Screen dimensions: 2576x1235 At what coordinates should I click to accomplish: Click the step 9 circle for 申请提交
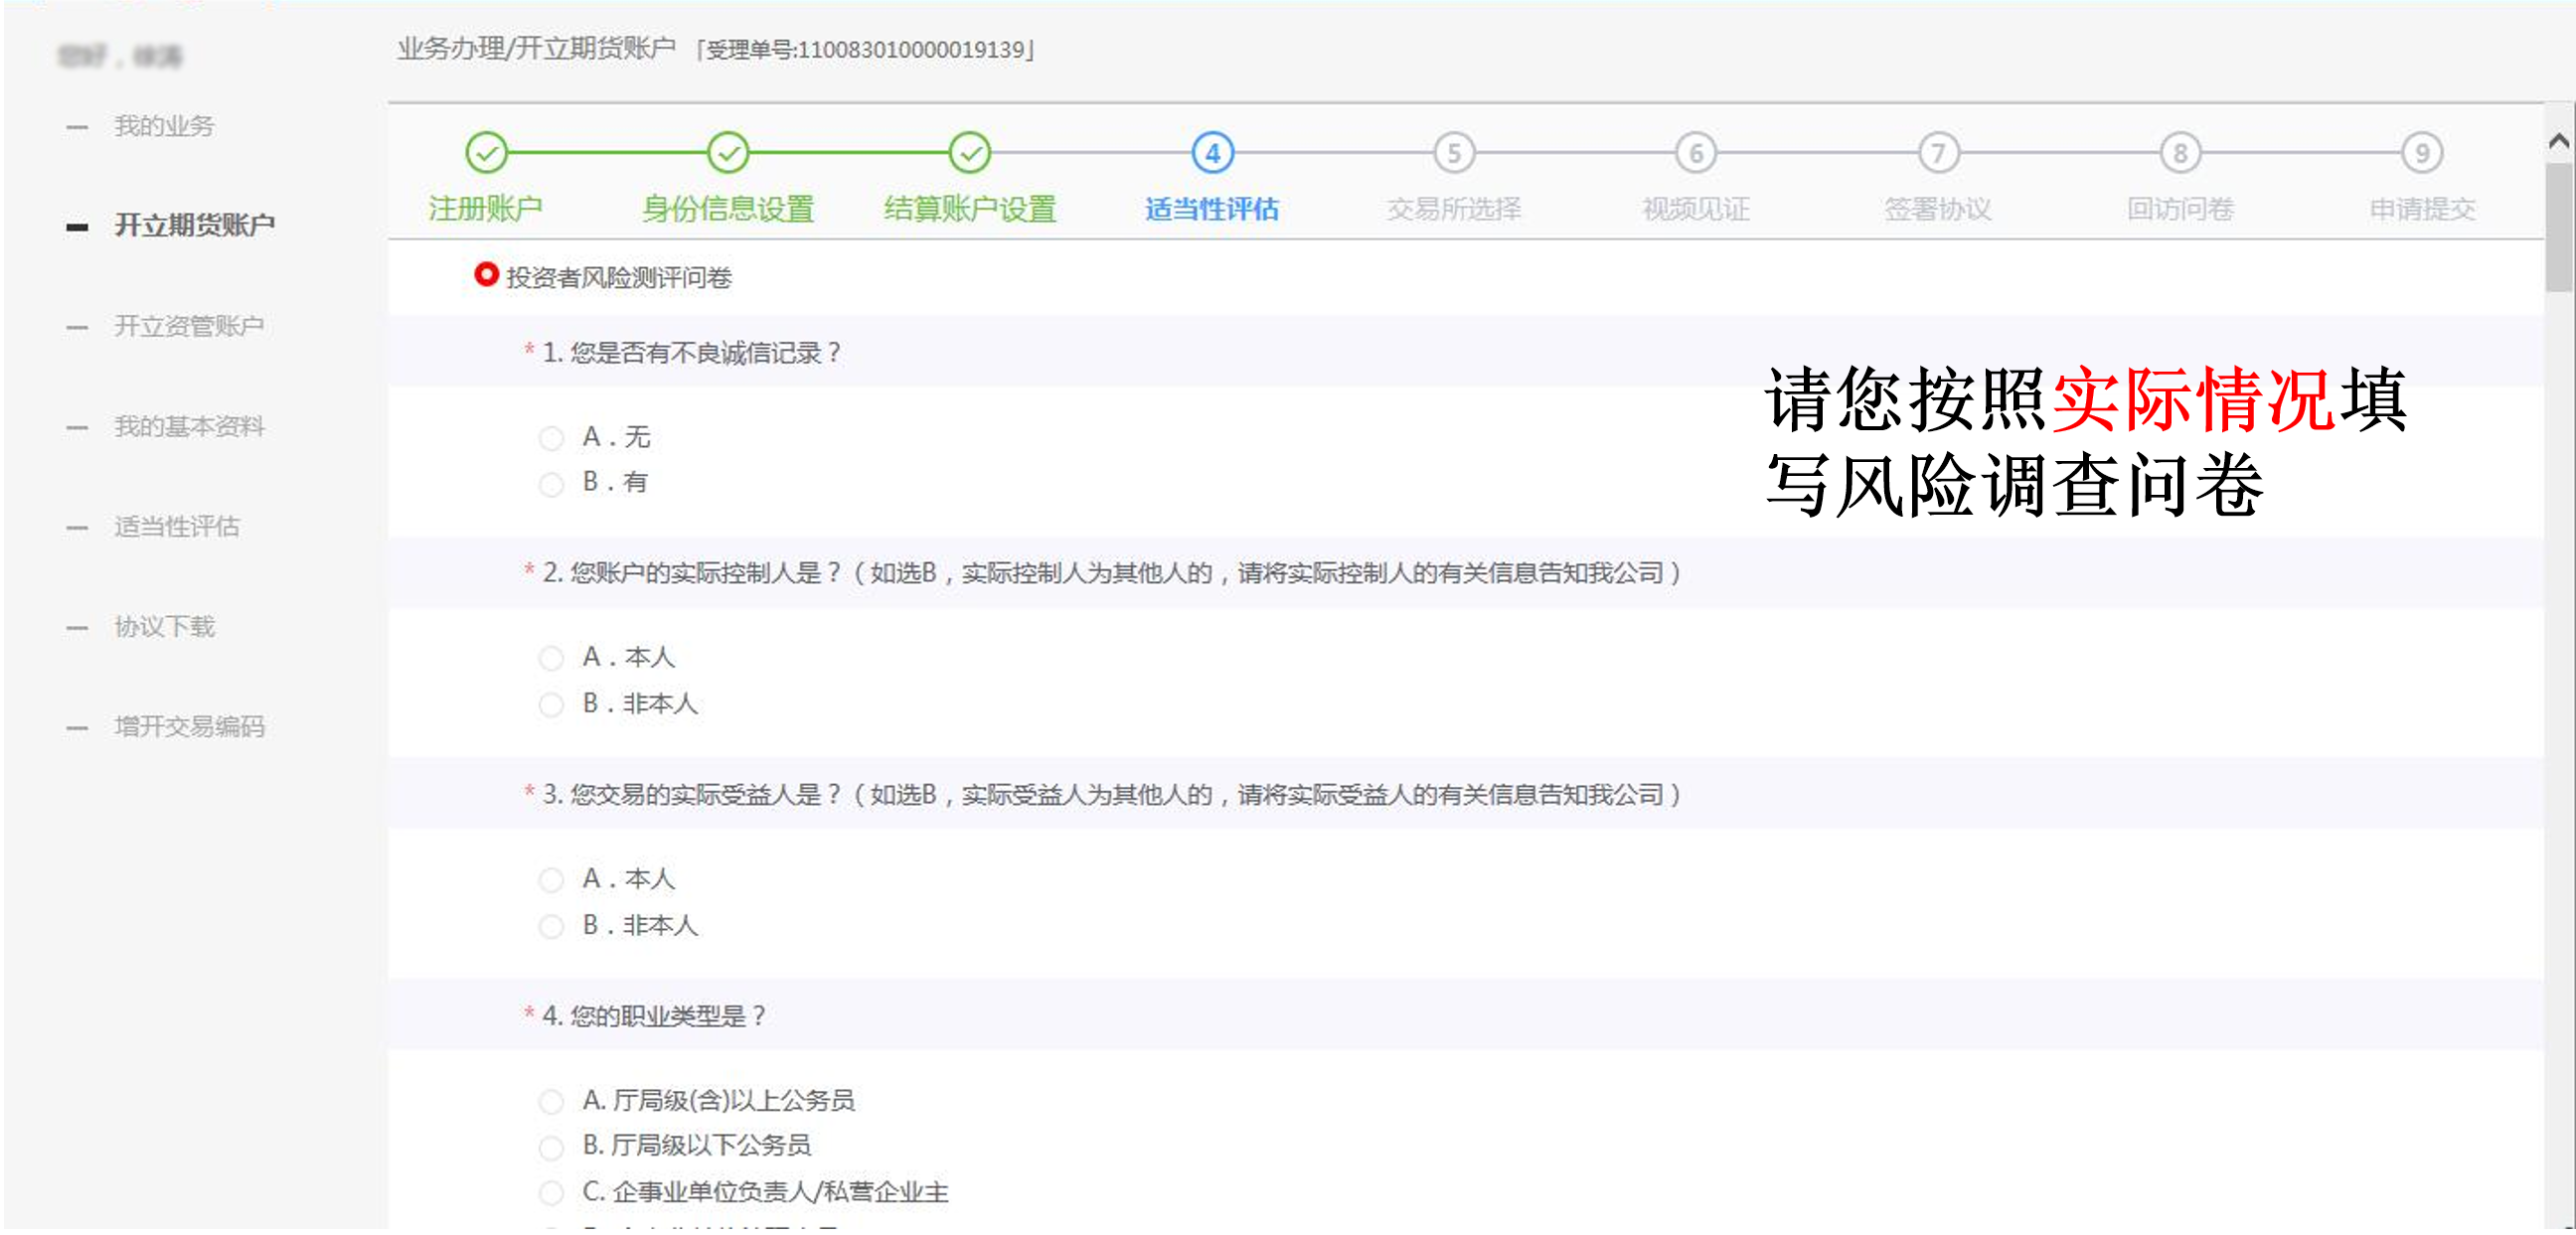[2422, 153]
